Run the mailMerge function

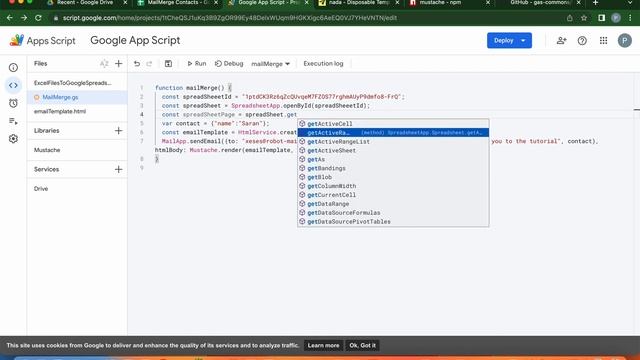point(196,64)
